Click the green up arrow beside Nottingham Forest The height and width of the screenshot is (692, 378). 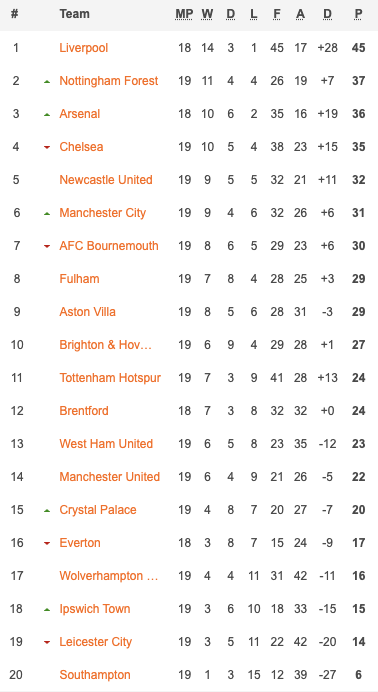[x=47, y=82]
